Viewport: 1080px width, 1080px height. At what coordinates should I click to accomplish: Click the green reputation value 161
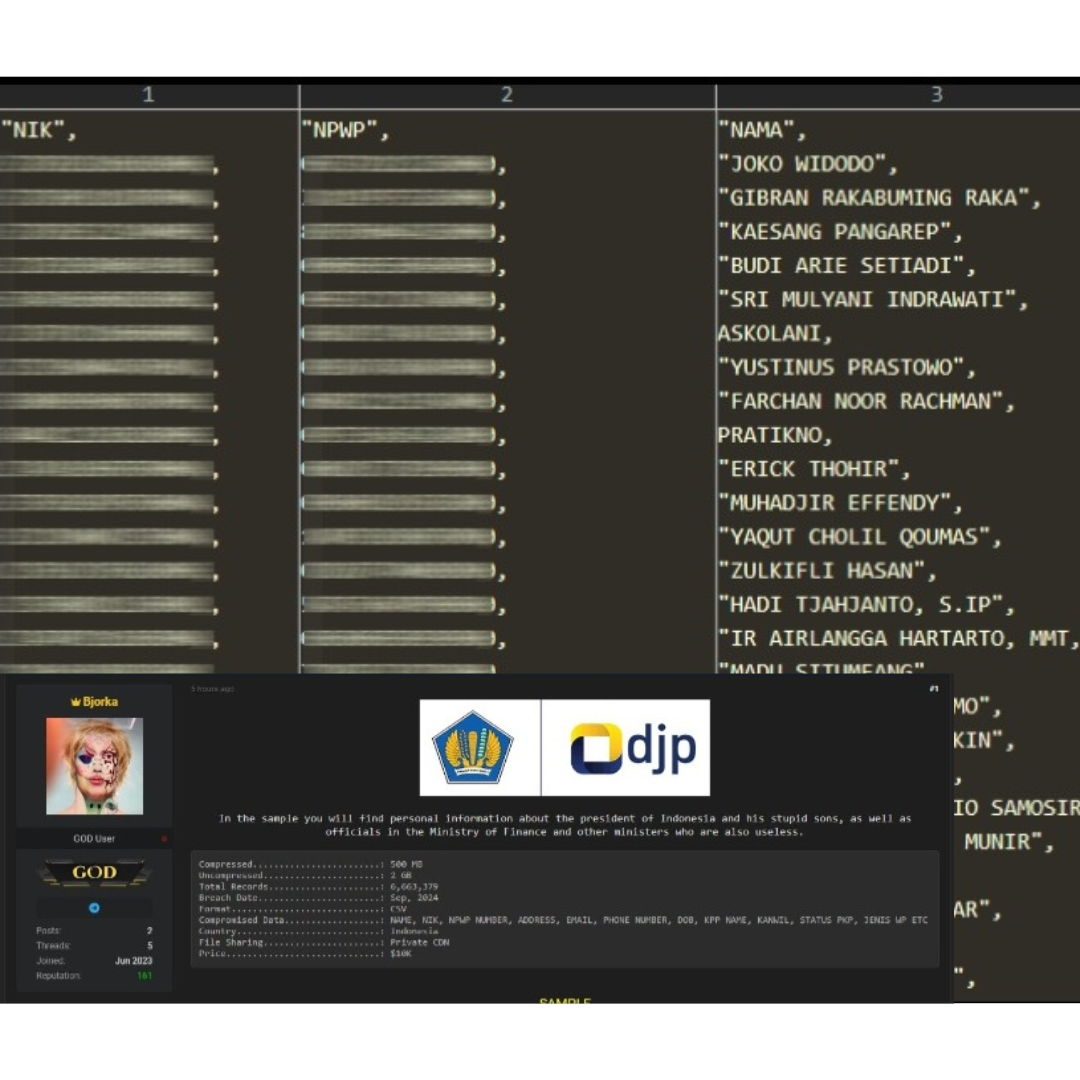[145, 975]
